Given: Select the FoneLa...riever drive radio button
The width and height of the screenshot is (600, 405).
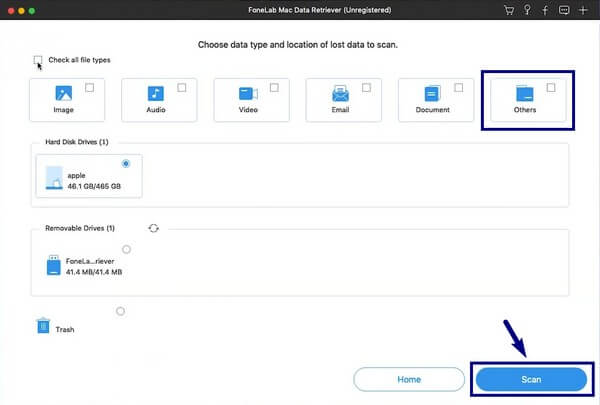Looking at the screenshot, I should pos(126,250).
